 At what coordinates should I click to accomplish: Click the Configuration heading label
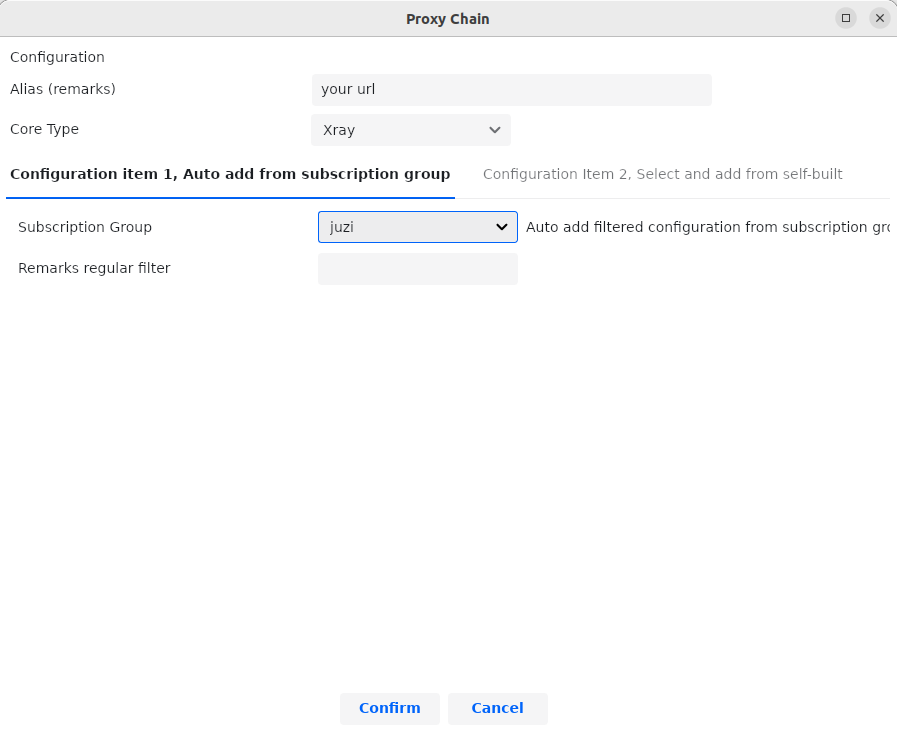pyautogui.click(x=57, y=57)
